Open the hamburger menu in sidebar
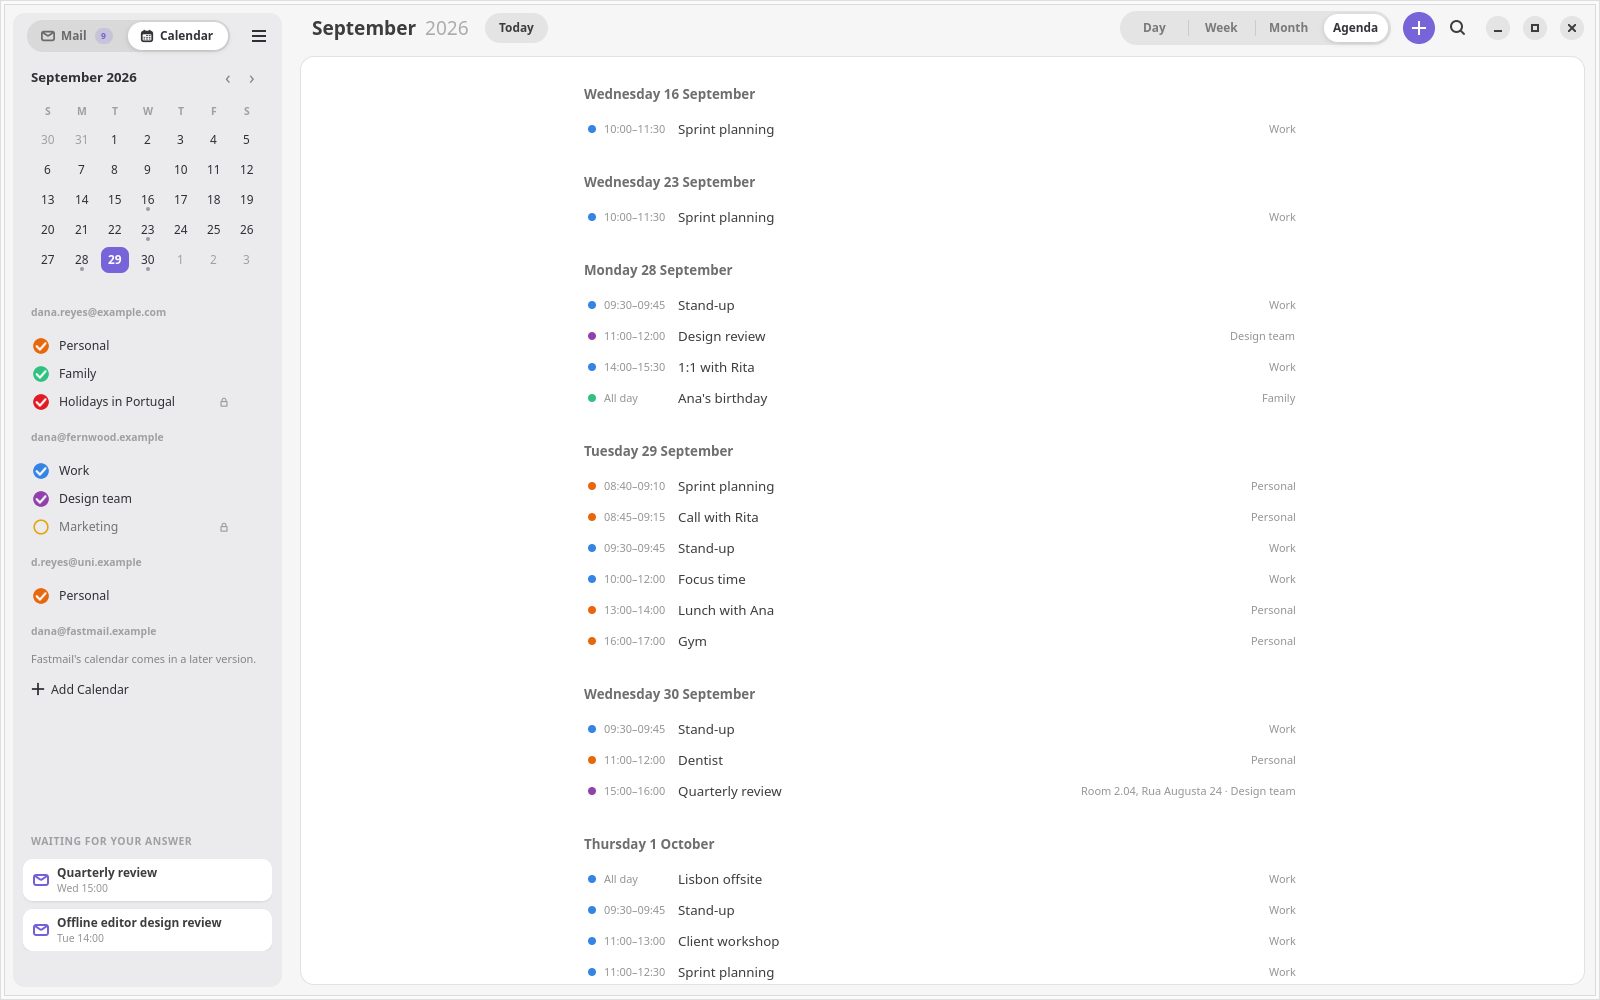The width and height of the screenshot is (1600, 1000). 259,36
